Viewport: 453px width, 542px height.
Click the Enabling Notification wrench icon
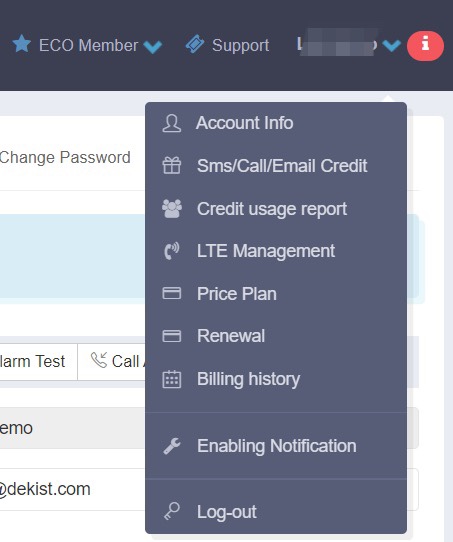tap(172, 446)
